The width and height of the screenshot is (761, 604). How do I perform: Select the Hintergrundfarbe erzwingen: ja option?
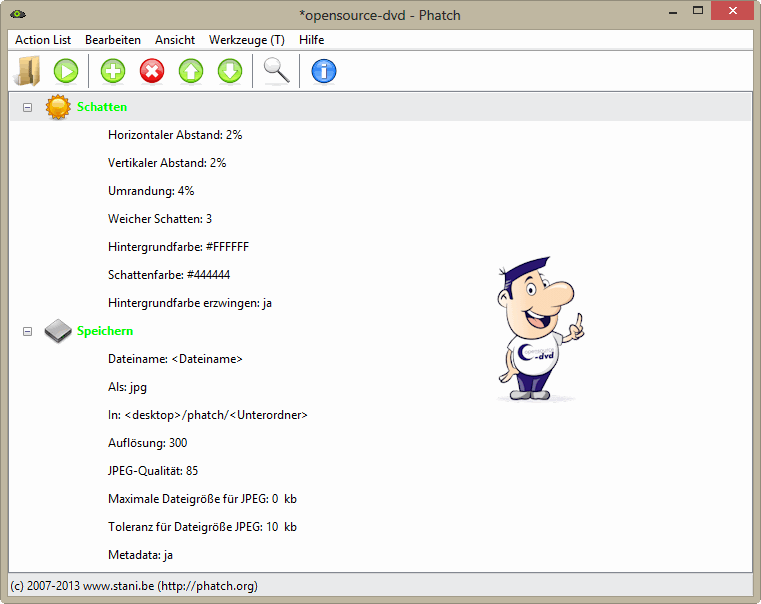190,303
